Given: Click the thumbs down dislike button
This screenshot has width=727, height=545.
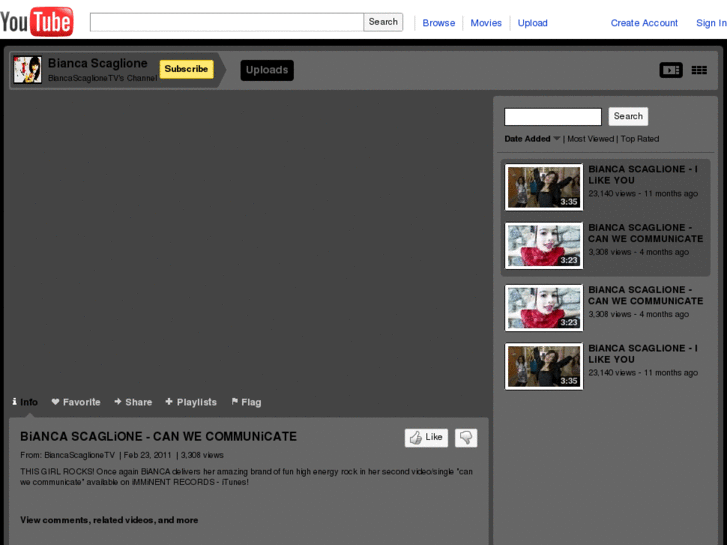Looking at the screenshot, I should coord(466,437).
